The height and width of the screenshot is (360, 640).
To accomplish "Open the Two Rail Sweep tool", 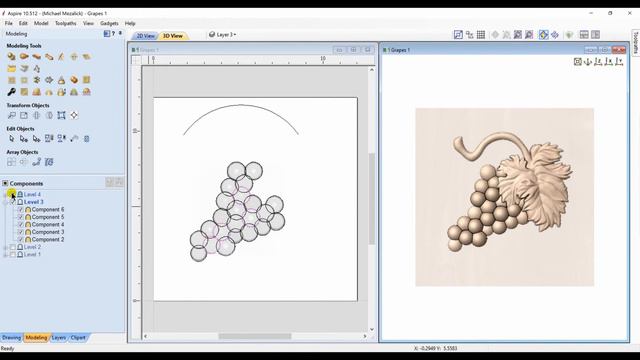I will 24,57.
